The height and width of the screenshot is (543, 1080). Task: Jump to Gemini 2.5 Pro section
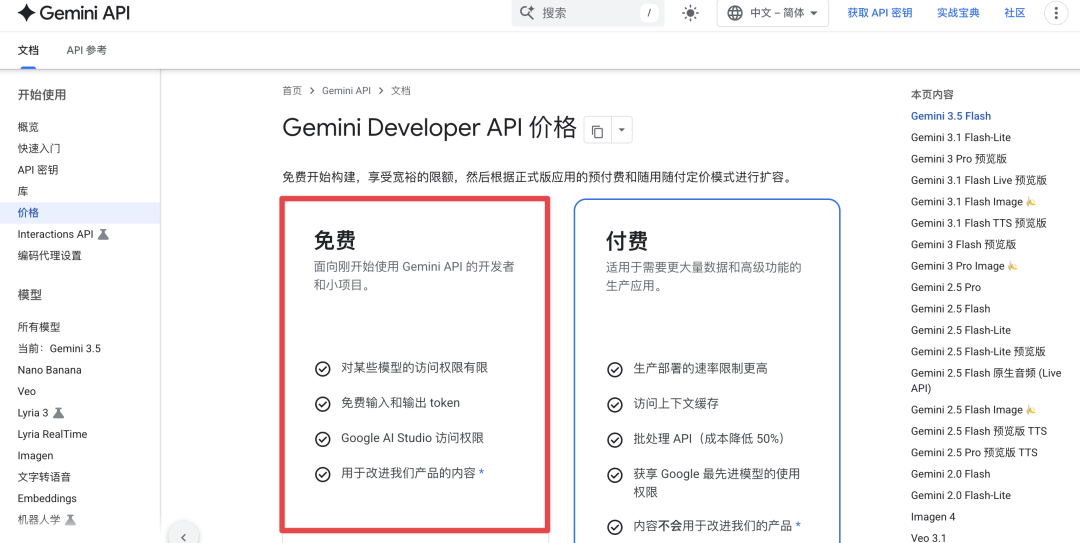(946, 287)
